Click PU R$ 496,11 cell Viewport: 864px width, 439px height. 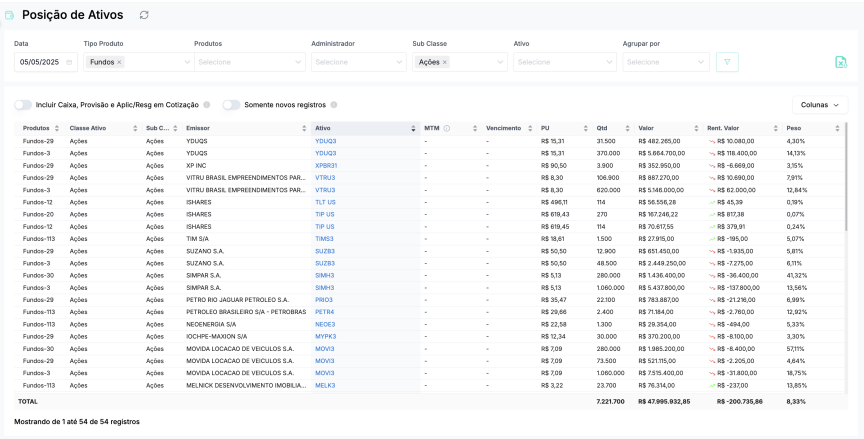[554, 202]
